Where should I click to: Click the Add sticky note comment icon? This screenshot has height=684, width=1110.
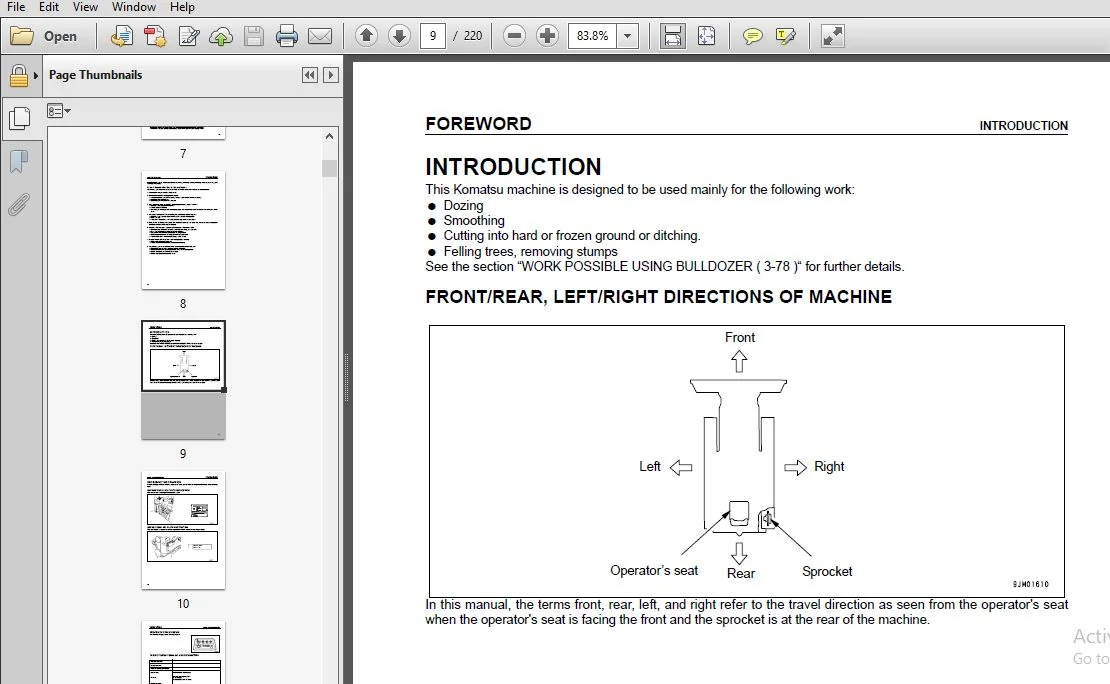[x=753, y=36]
